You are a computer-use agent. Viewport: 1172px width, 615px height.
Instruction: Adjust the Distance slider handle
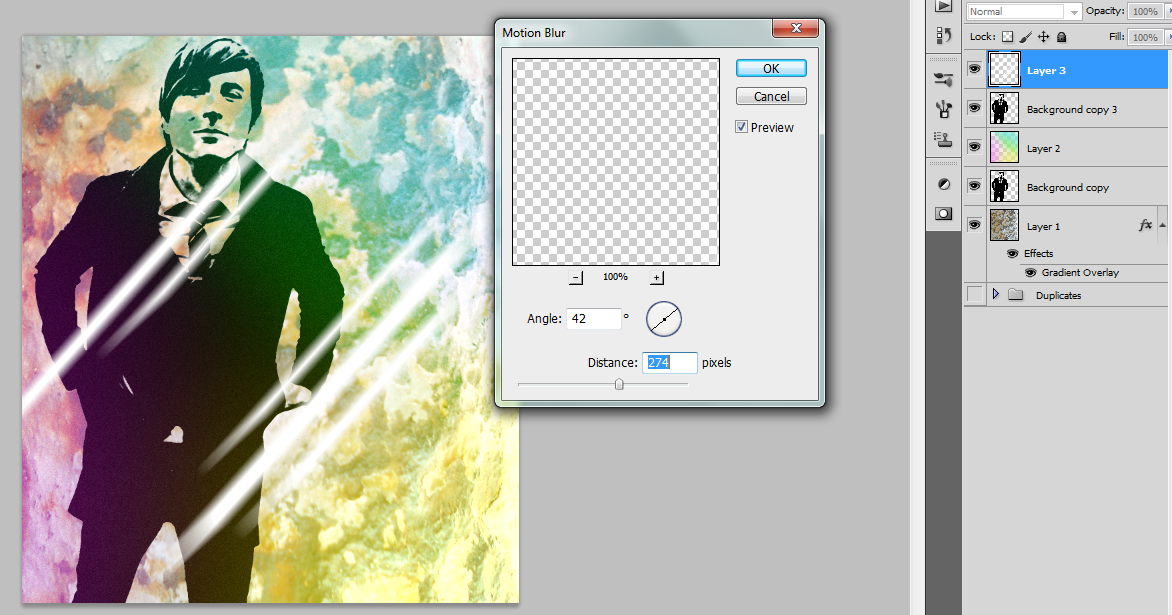tap(619, 384)
